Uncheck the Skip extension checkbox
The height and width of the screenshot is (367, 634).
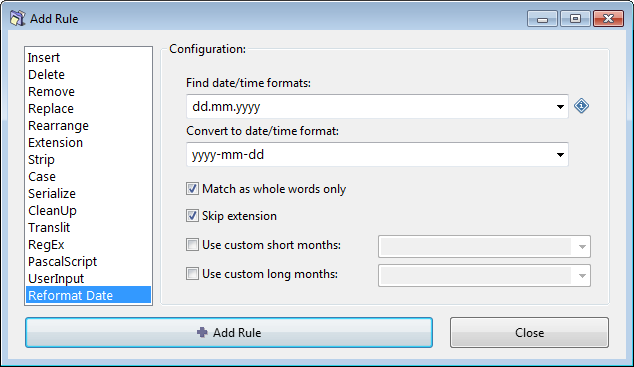pos(192,216)
